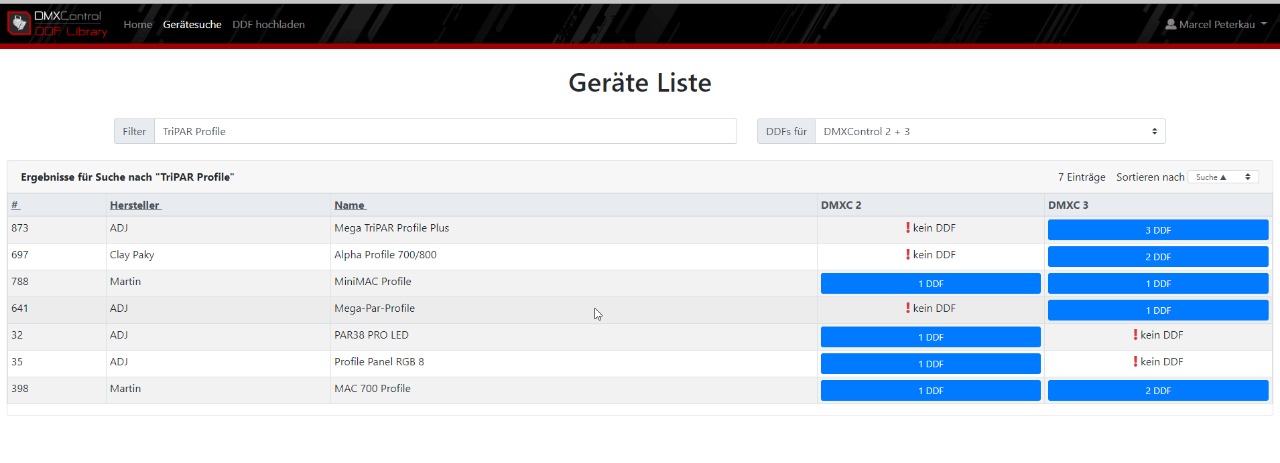Click the 3 DDF button for Mega TriPAR Profile Plus
Viewport: 1280px width, 463px height.
click(x=1158, y=230)
